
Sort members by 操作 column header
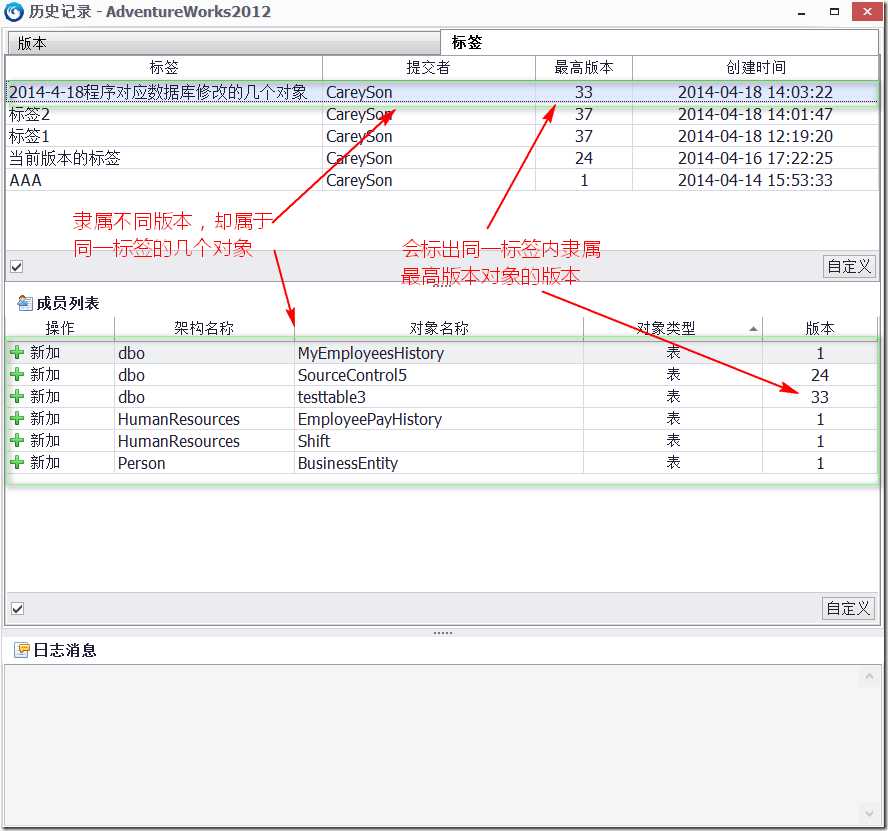pyautogui.click(x=59, y=328)
